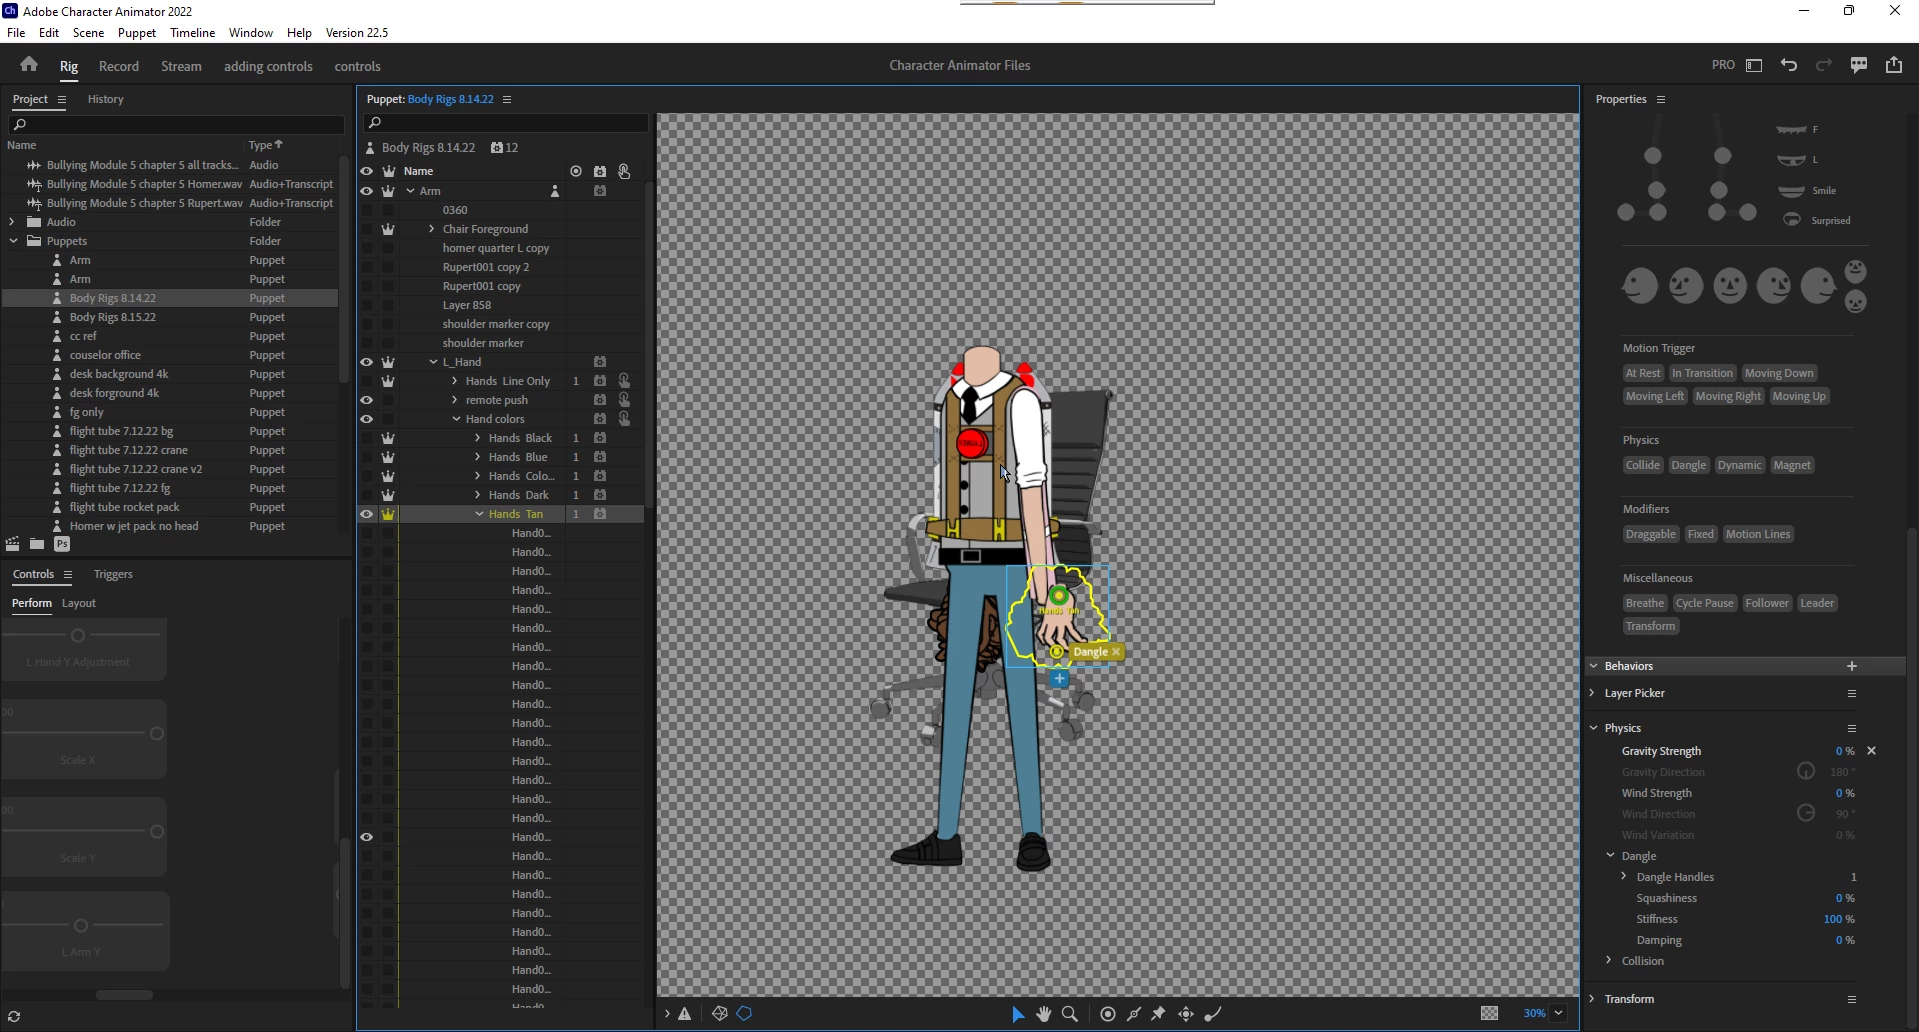Open the Triggers tab
The height and width of the screenshot is (1032, 1919).
113,574
